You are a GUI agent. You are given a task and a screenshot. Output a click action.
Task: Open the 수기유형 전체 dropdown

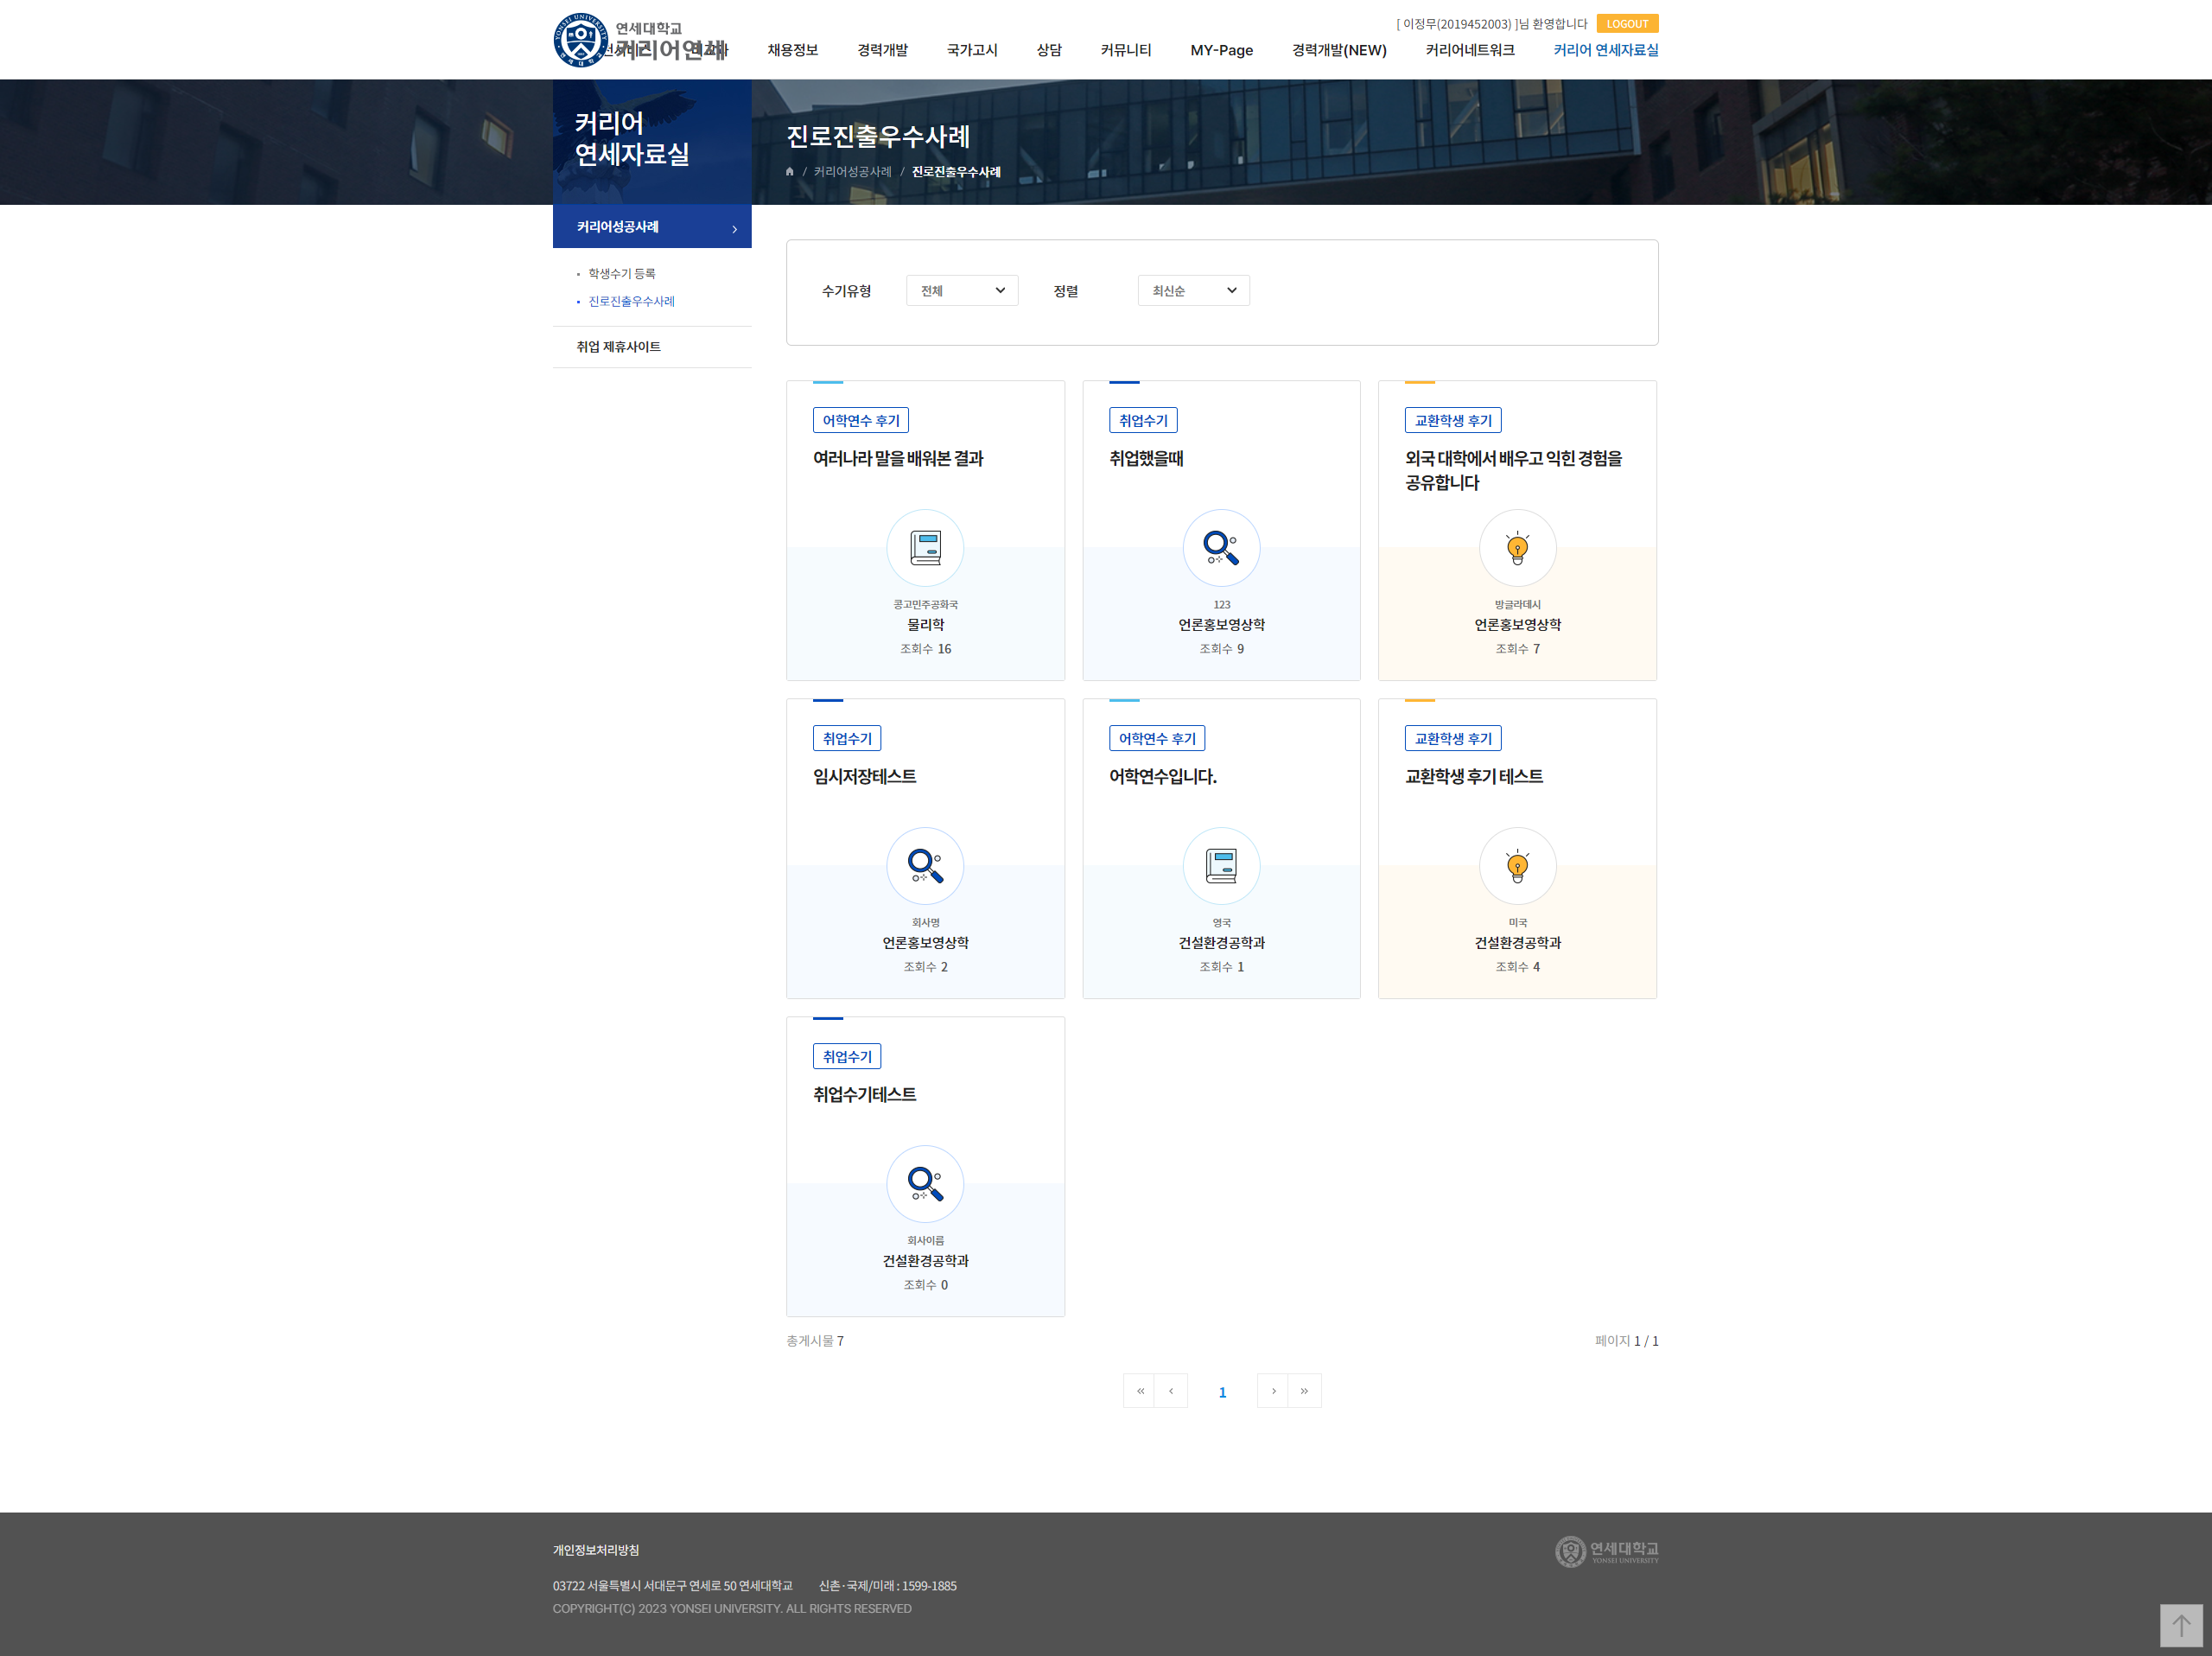tap(961, 291)
